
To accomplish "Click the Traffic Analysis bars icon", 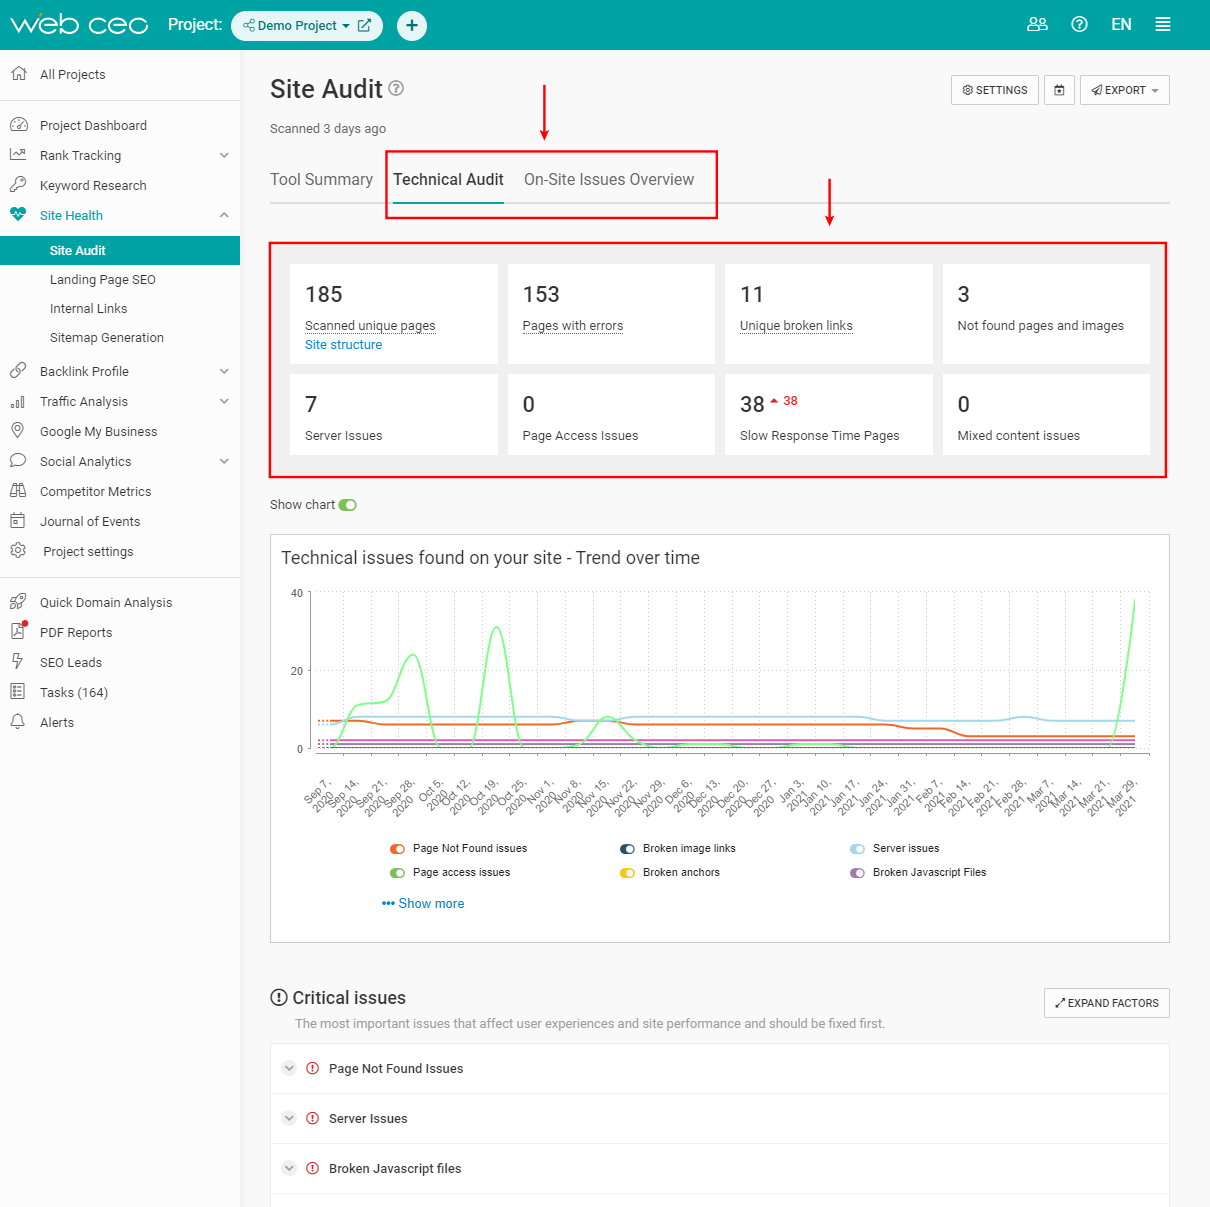I will (18, 401).
